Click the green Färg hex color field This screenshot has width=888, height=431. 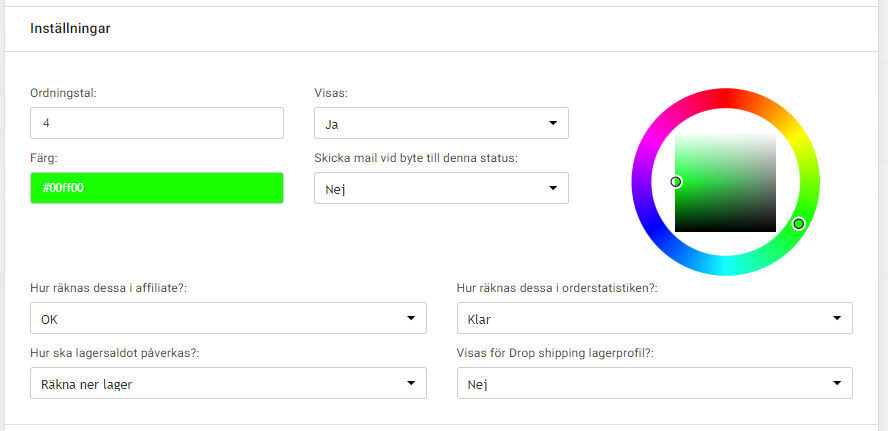coord(156,188)
